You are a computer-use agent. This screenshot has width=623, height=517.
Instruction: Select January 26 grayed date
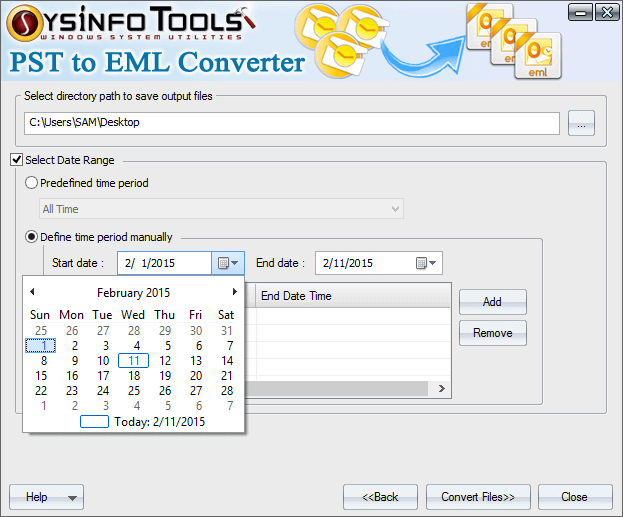click(72, 331)
